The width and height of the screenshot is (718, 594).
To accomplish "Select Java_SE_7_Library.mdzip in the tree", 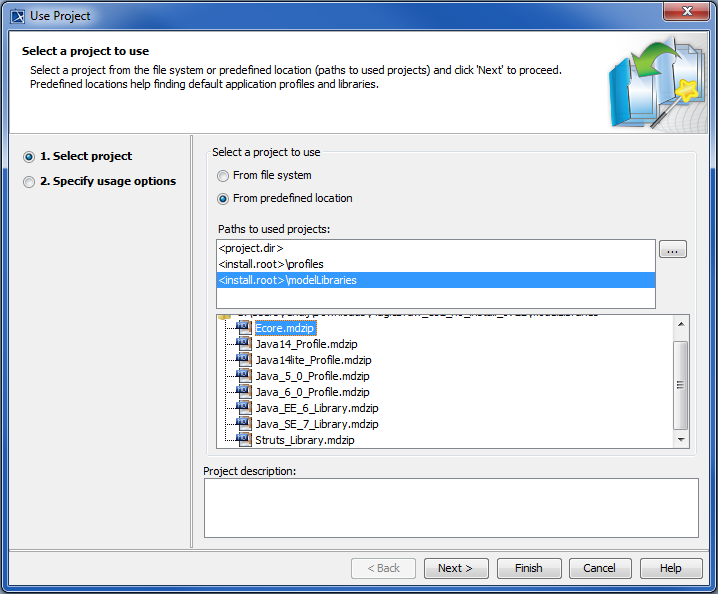I will coord(317,424).
